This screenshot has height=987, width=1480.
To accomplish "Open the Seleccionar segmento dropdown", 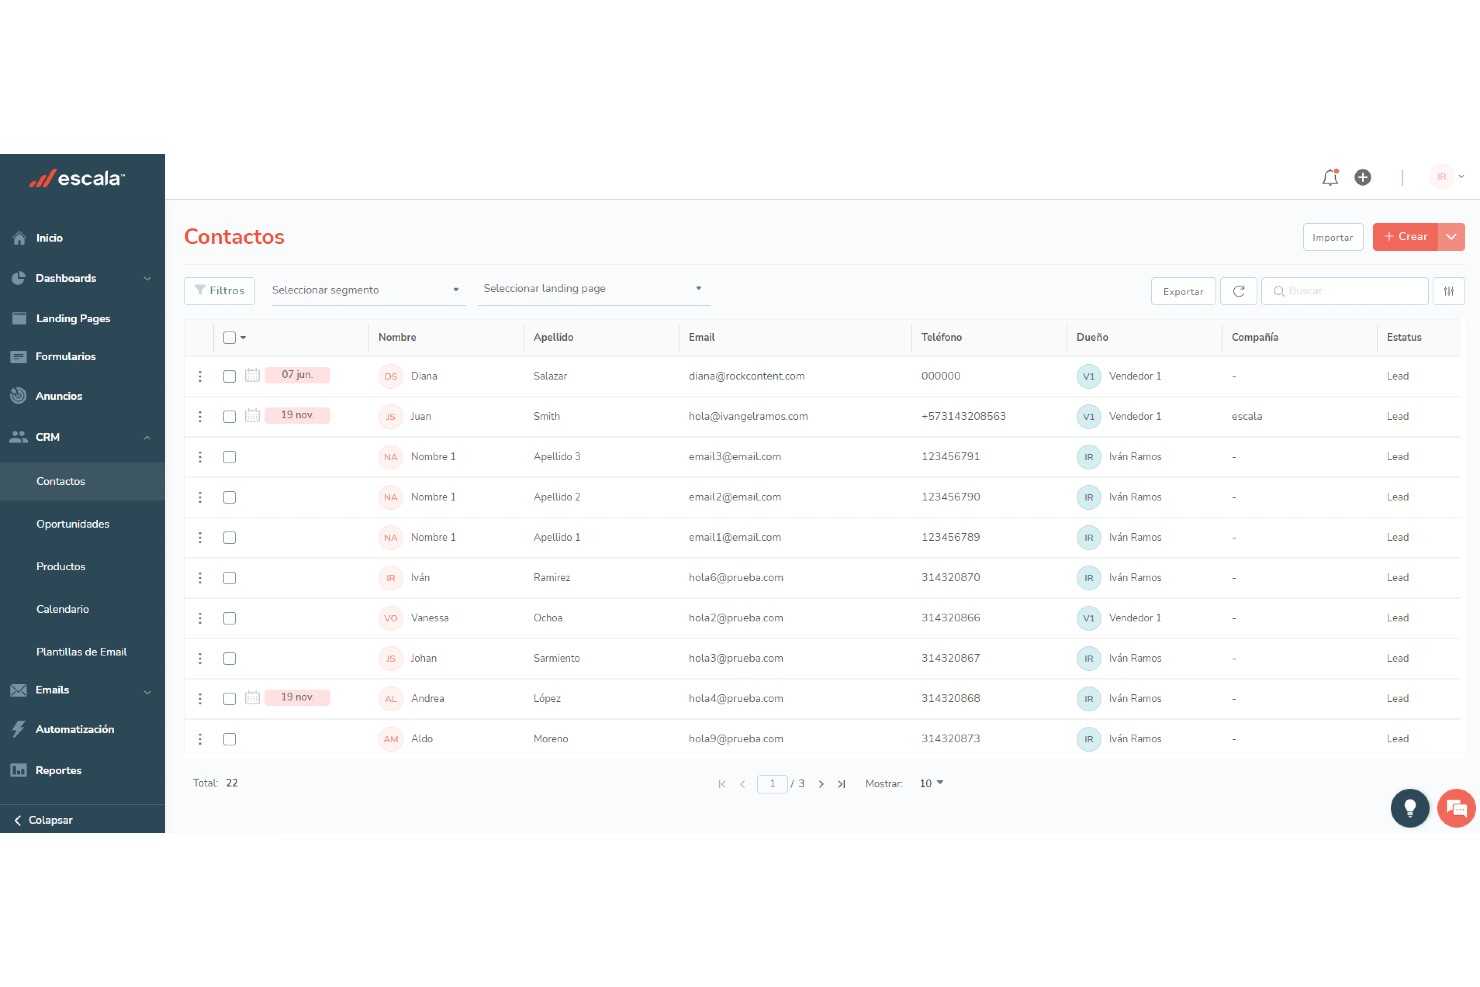I will (x=366, y=290).
